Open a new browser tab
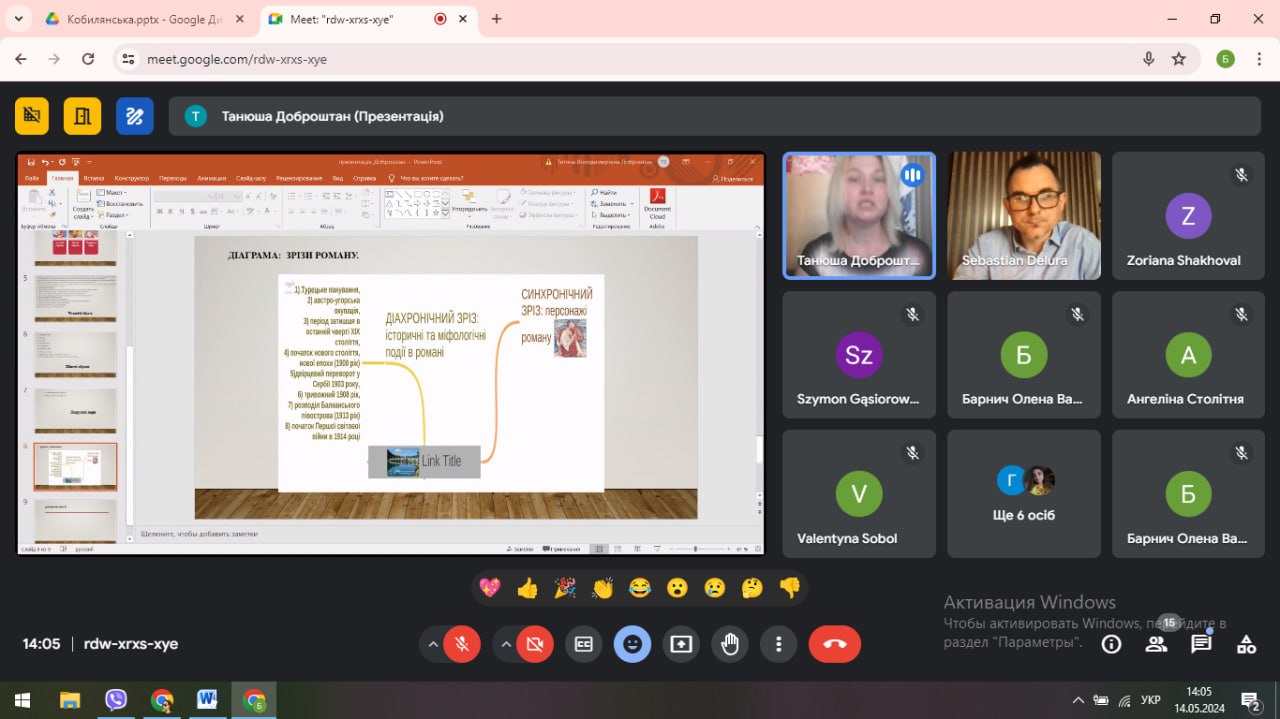The width and height of the screenshot is (1280, 719). [496, 19]
